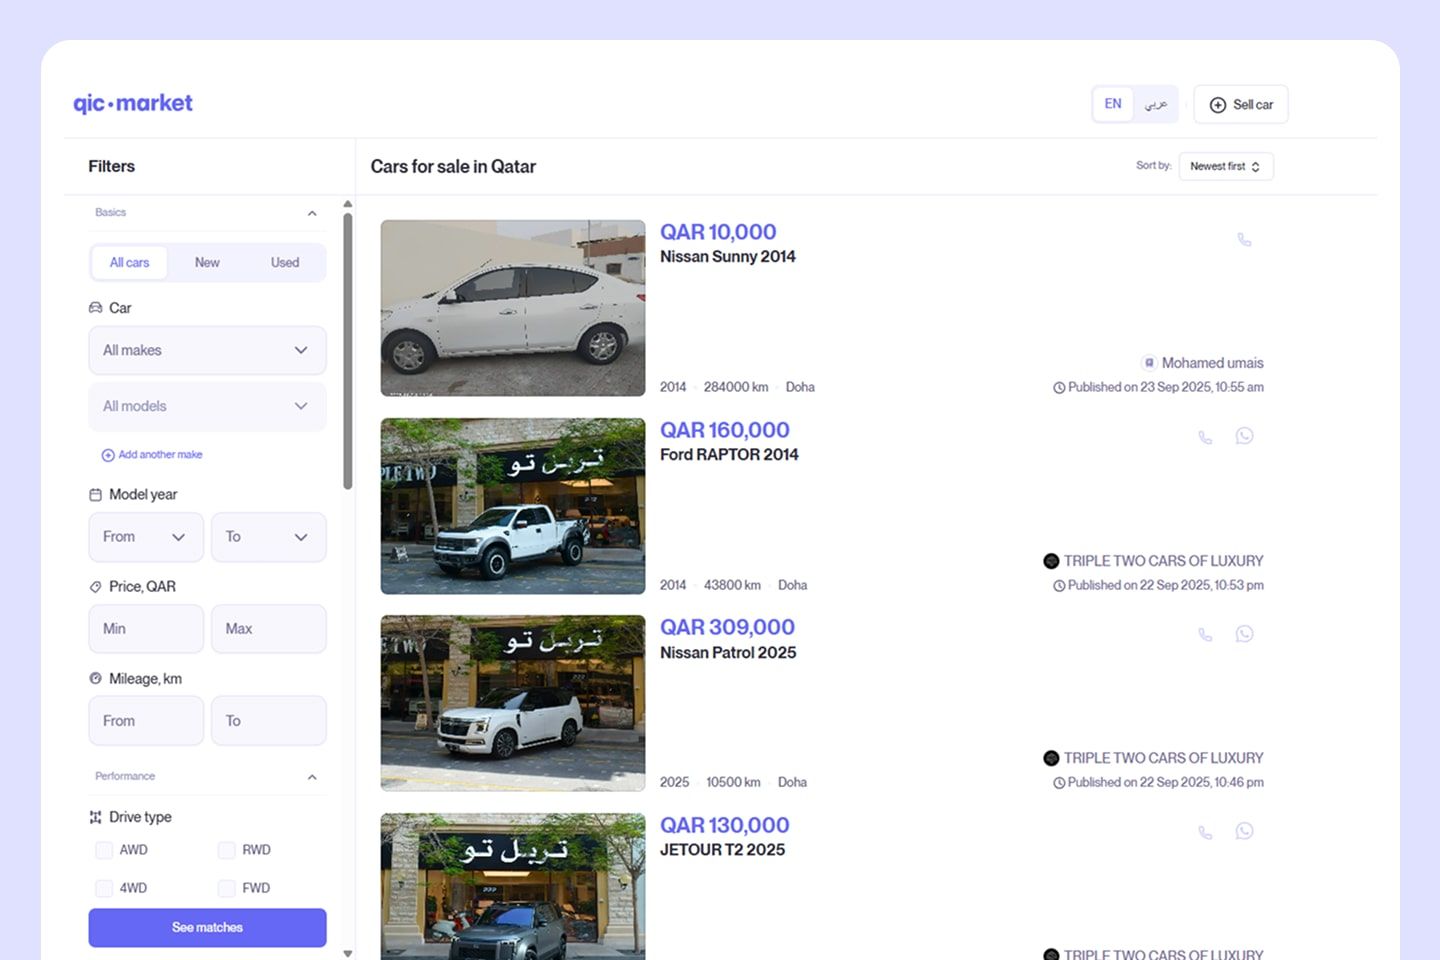The image size is (1440, 960).
Task: Open the All makes dropdown
Action: click(207, 350)
